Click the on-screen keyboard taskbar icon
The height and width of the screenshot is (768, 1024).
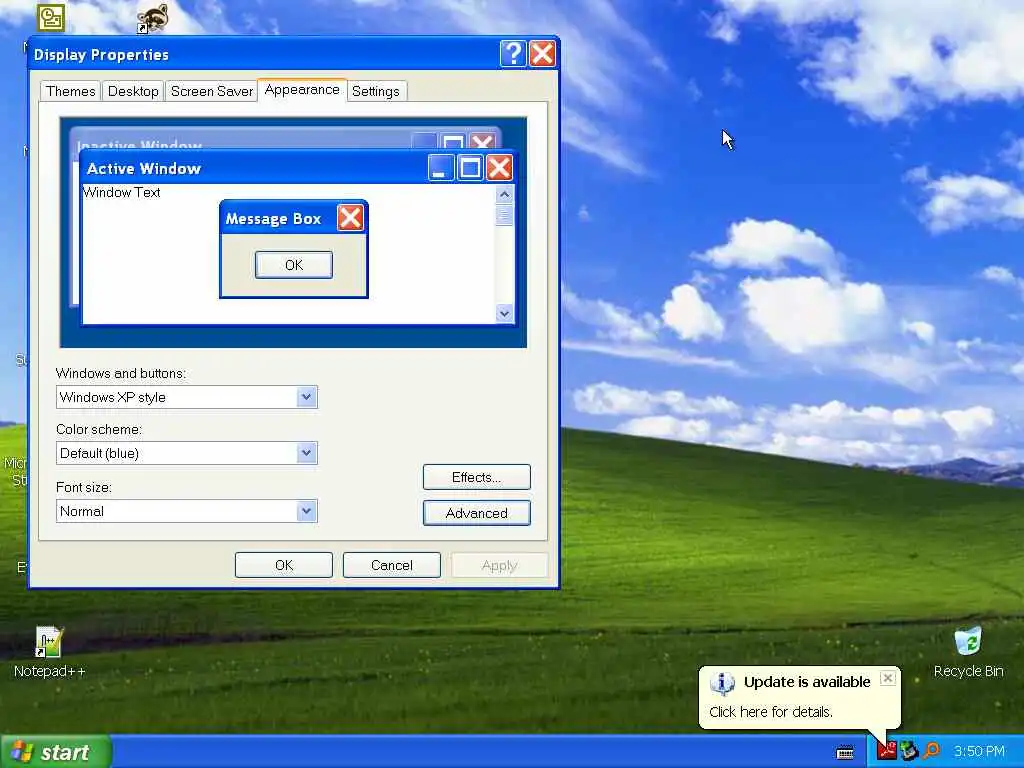click(845, 752)
